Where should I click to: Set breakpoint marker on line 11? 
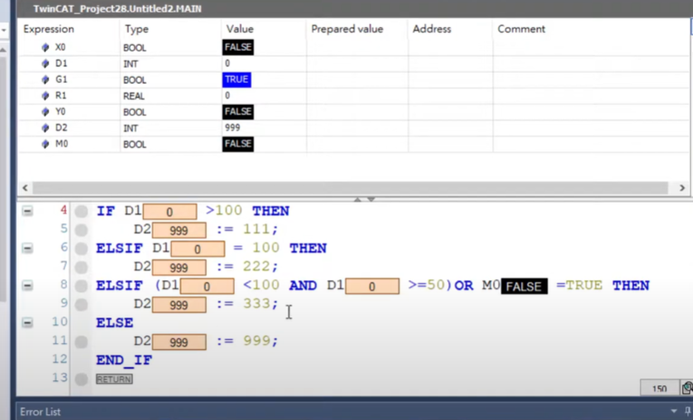(x=82, y=341)
